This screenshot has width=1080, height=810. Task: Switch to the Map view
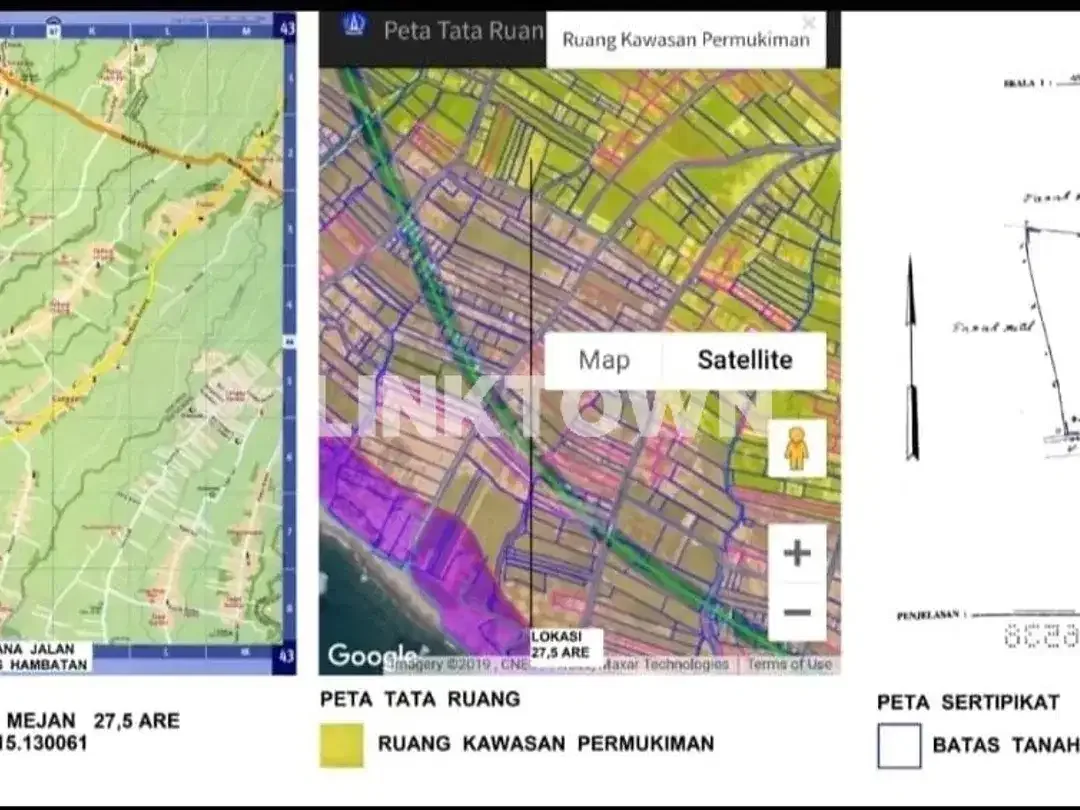pyautogui.click(x=604, y=360)
